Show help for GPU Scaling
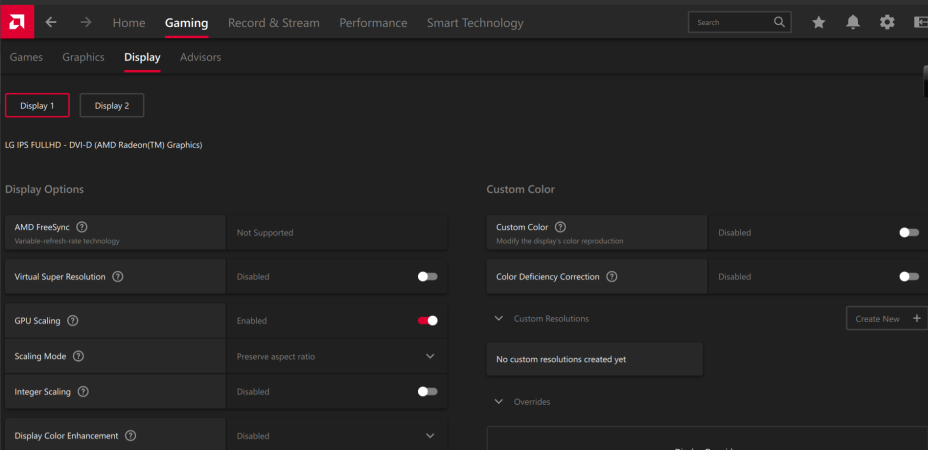This screenshot has height=450, width=928. 73,320
